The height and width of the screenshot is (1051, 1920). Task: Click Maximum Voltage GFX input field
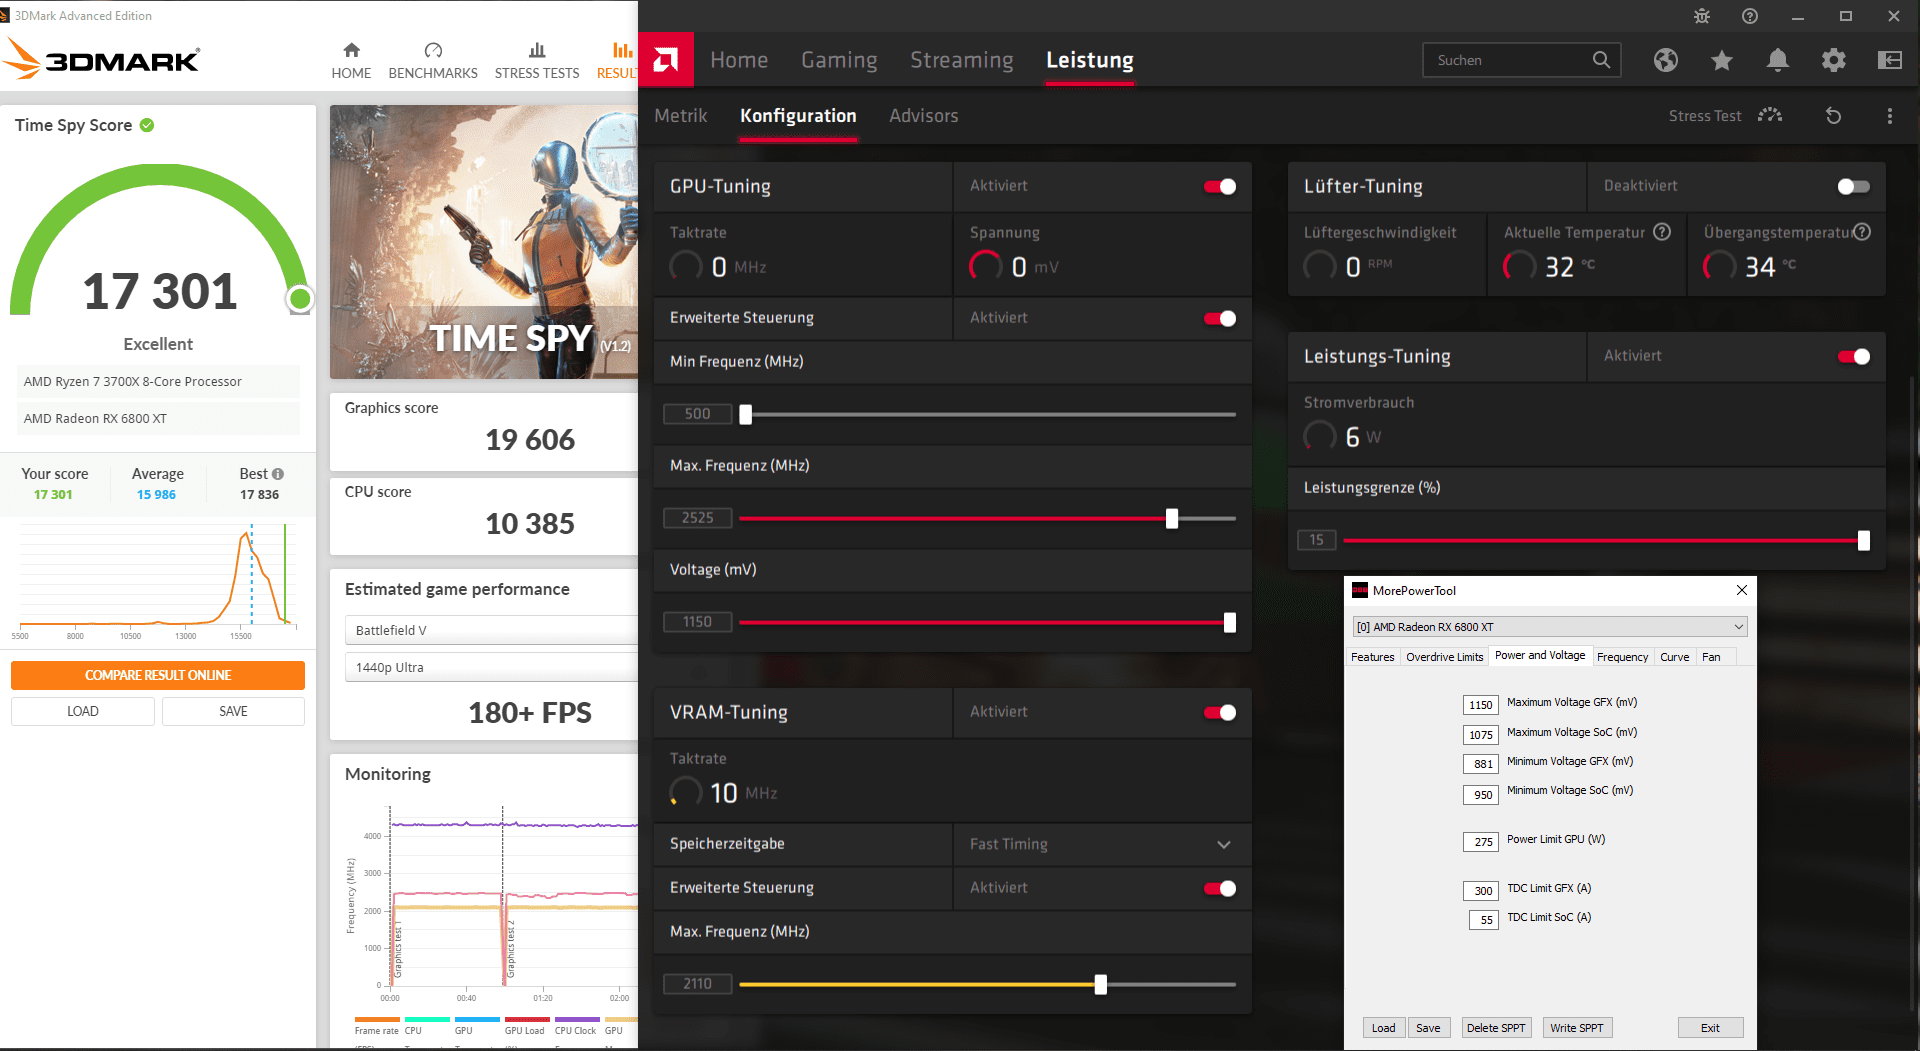coord(1481,705)
